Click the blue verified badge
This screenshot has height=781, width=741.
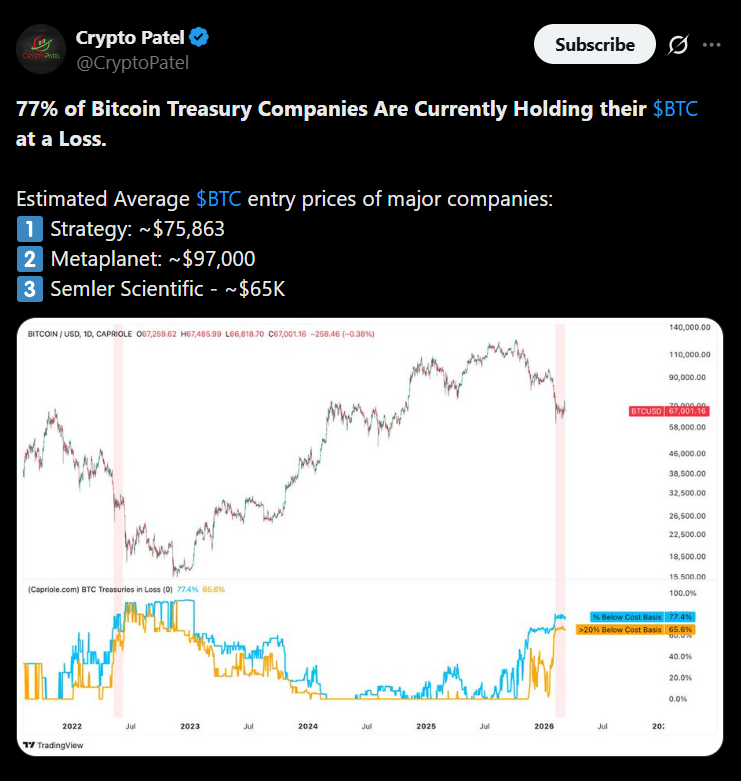pyautogui.click(x=200, y=39)
